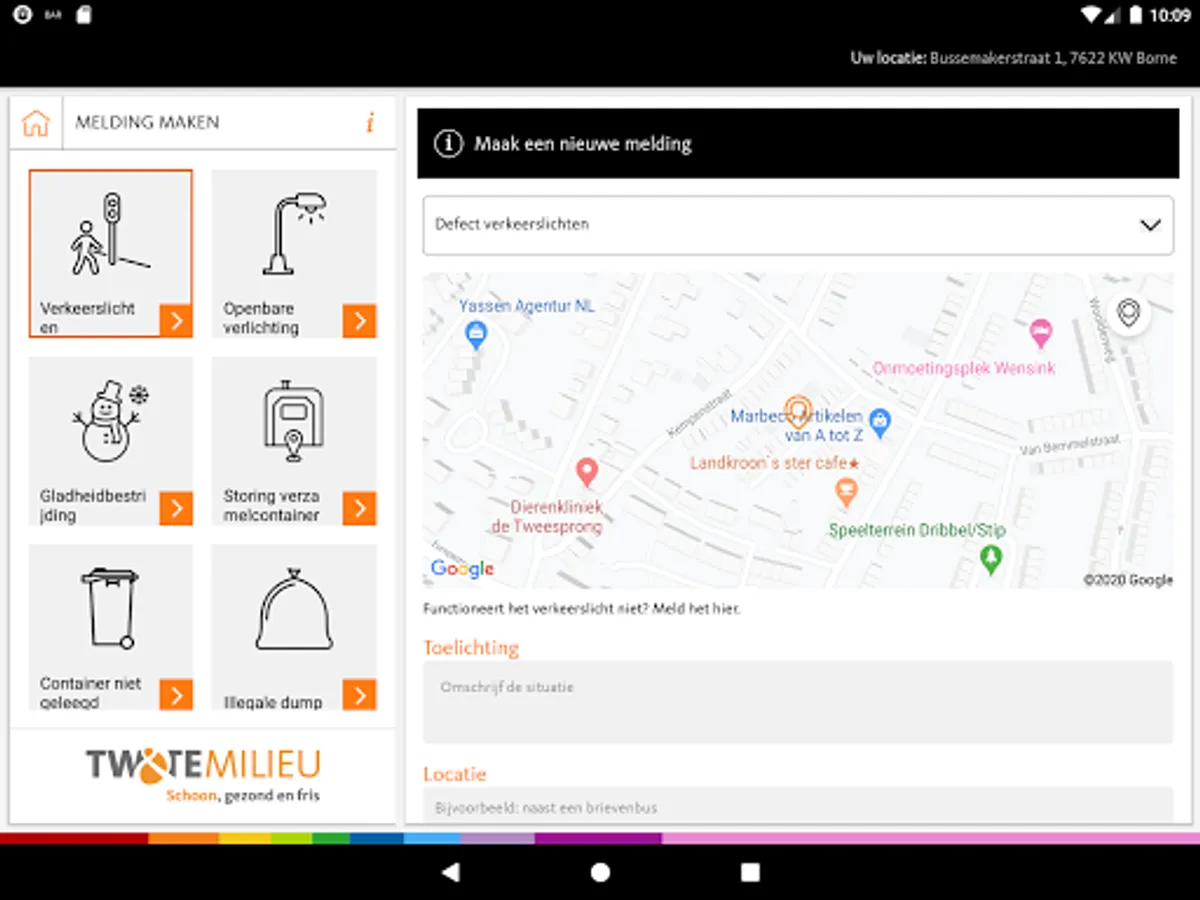Click the Toelichting heading
The width and height of the screenshot is (1200, 900).
coord(471,648)
